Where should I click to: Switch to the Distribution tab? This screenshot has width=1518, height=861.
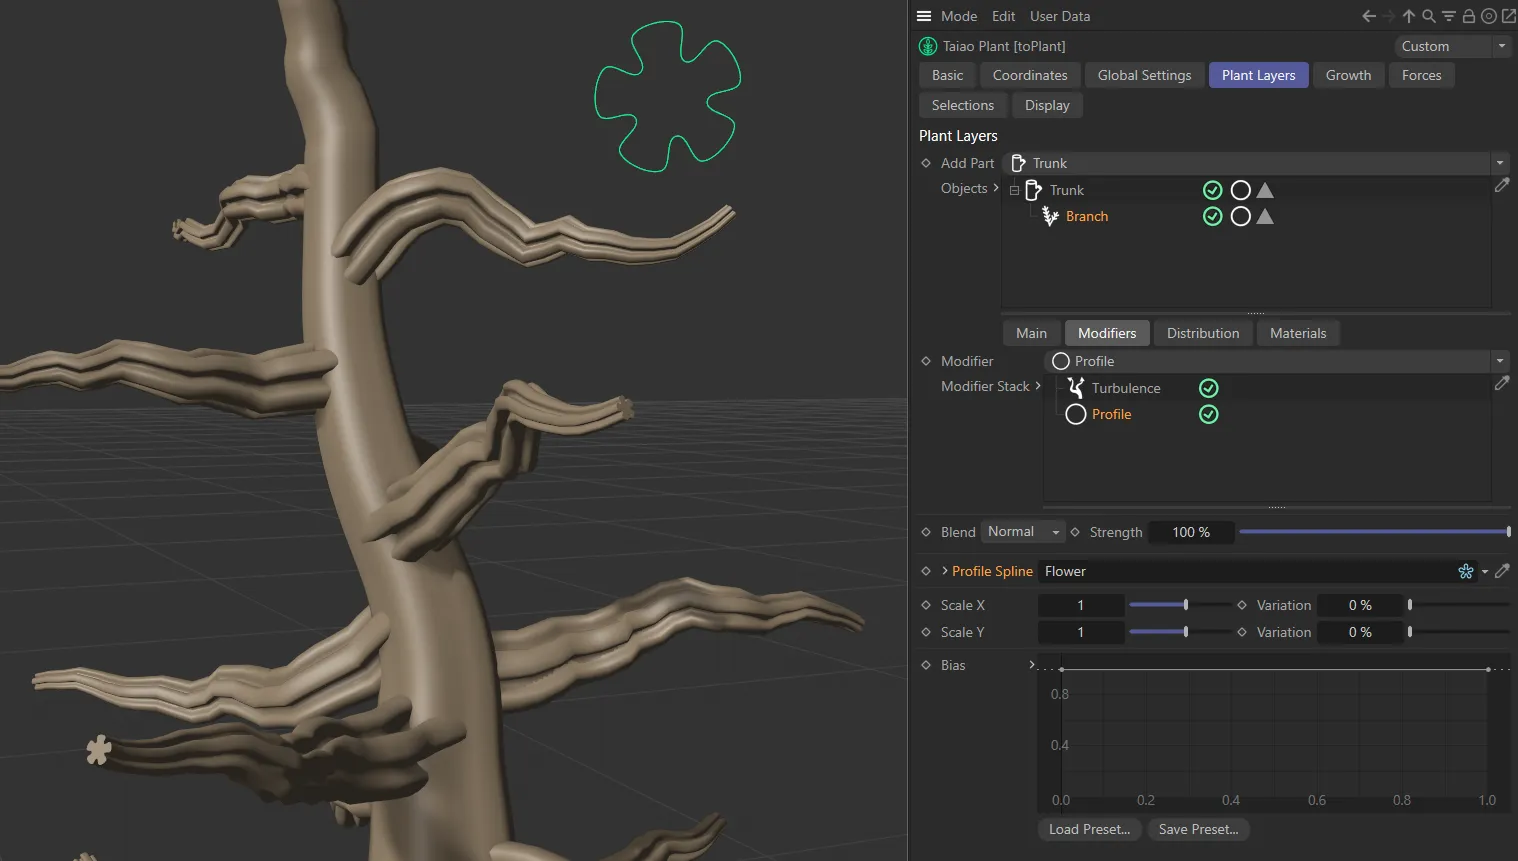(1202, 333)
